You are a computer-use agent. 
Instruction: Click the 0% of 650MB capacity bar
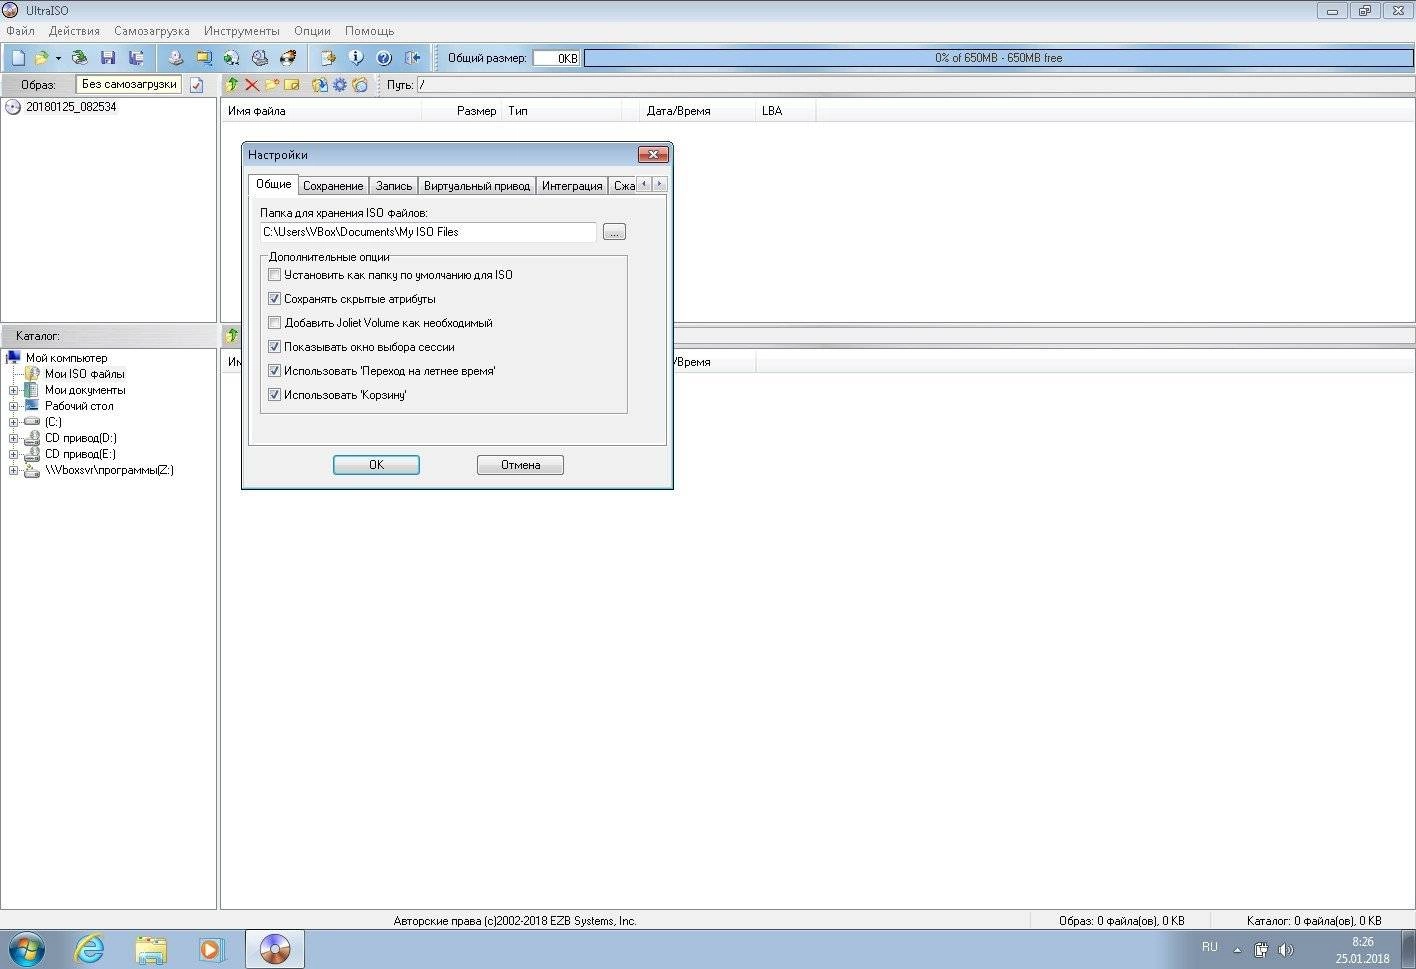[998, 58]
